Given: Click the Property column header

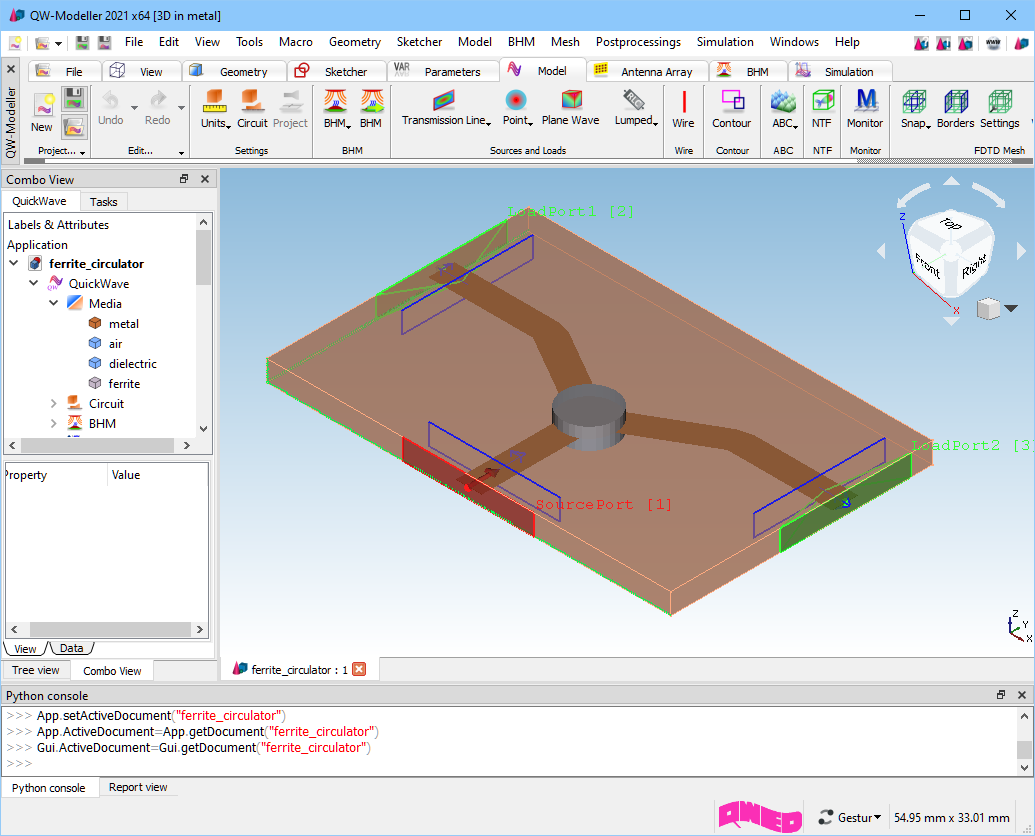Looking at the screenshot, I should (x=56, y=474).
